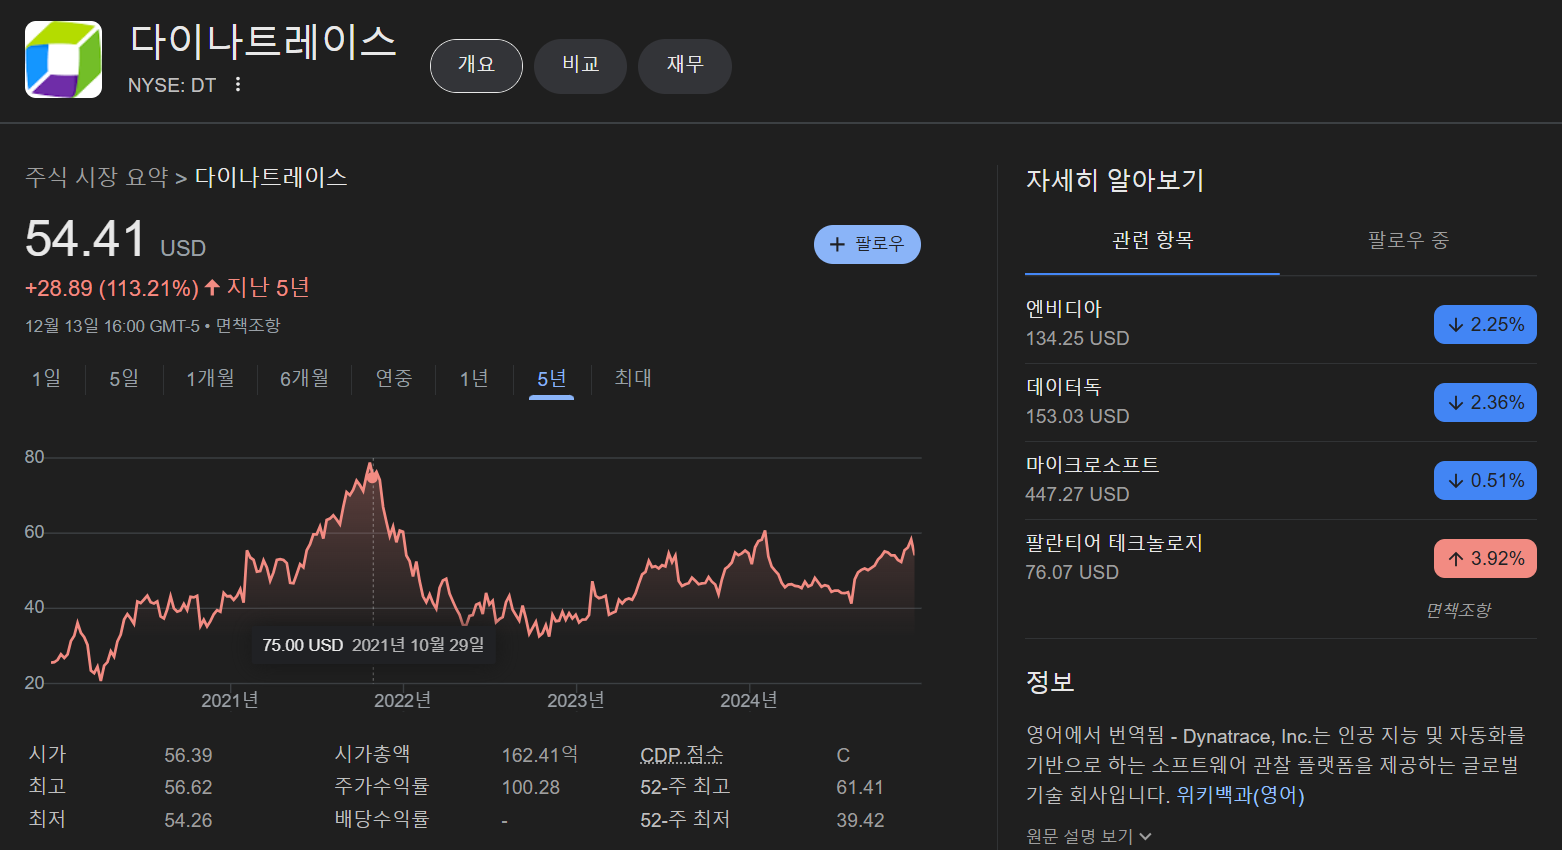This screenshot has width=1562, height=850.
Task: Click the 2021년 October 29일 chart tooltip
Action: click(373, 645)
